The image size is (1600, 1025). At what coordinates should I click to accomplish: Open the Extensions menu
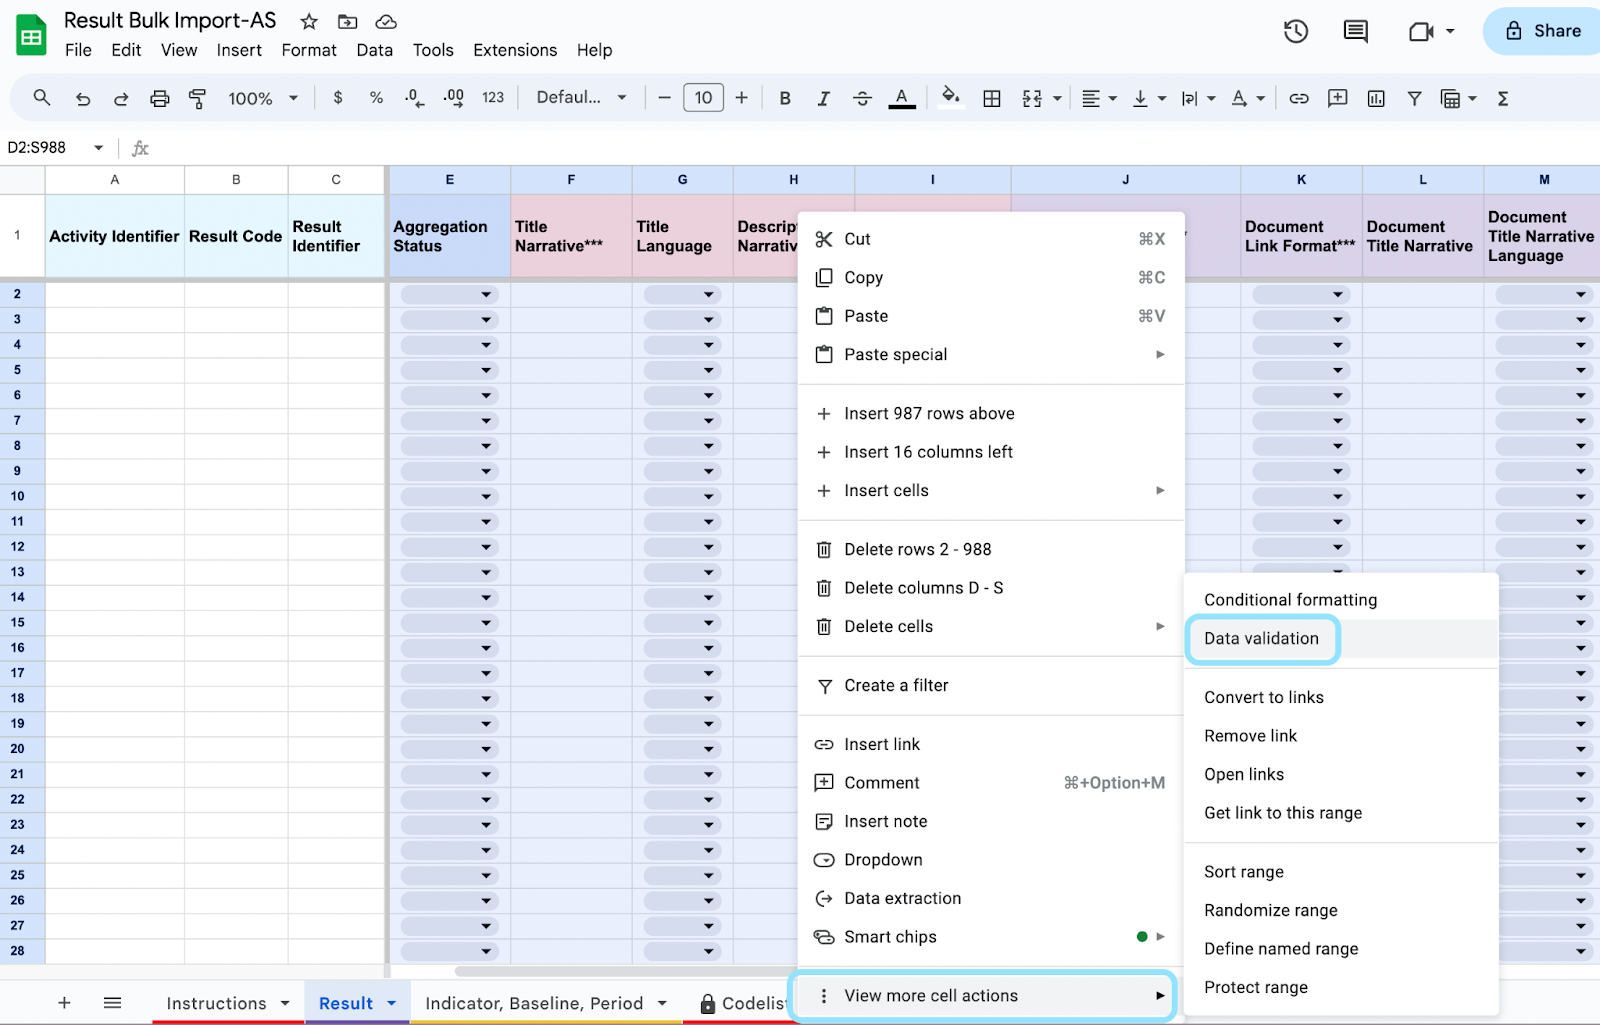[x=514, y=50]
